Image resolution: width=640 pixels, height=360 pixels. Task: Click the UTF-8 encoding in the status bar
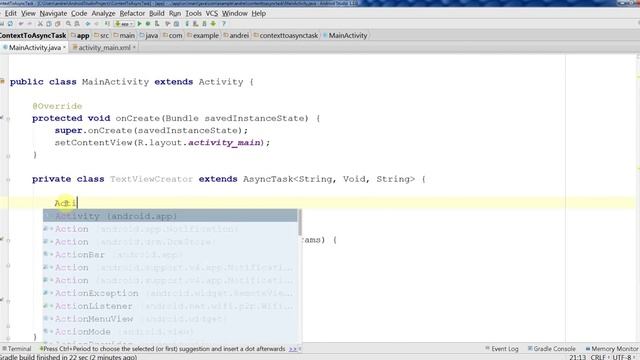[x=622, y=357]
